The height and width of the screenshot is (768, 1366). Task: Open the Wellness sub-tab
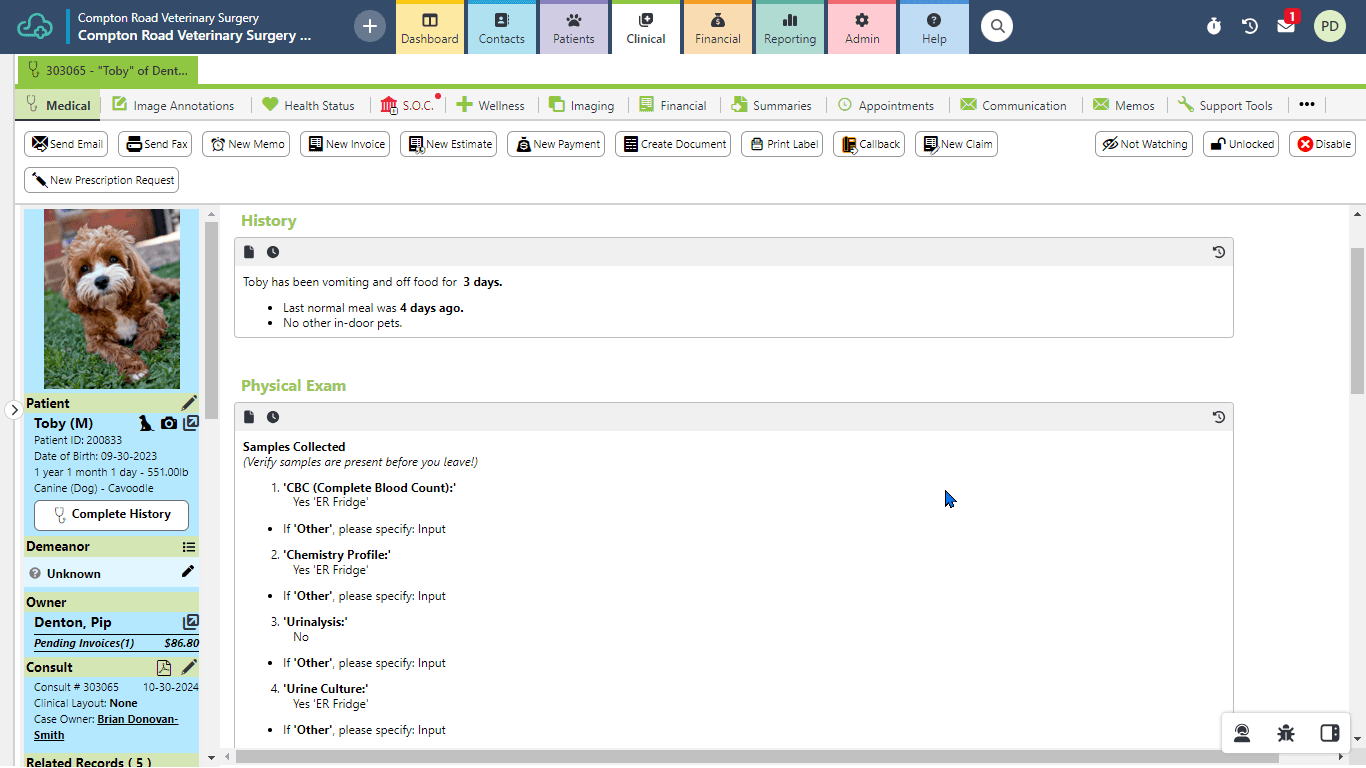(x=491, y=105)
